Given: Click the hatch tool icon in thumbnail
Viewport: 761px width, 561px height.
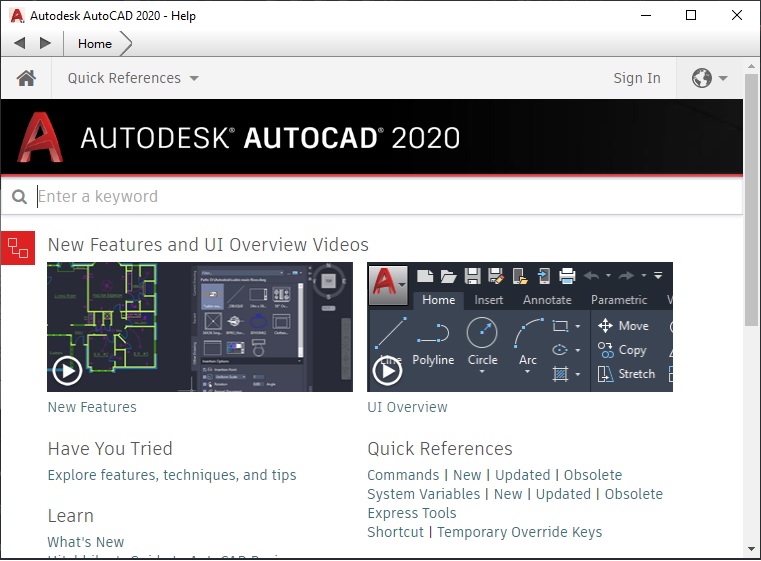Looking at the screenshot, I should coord(560,374).
